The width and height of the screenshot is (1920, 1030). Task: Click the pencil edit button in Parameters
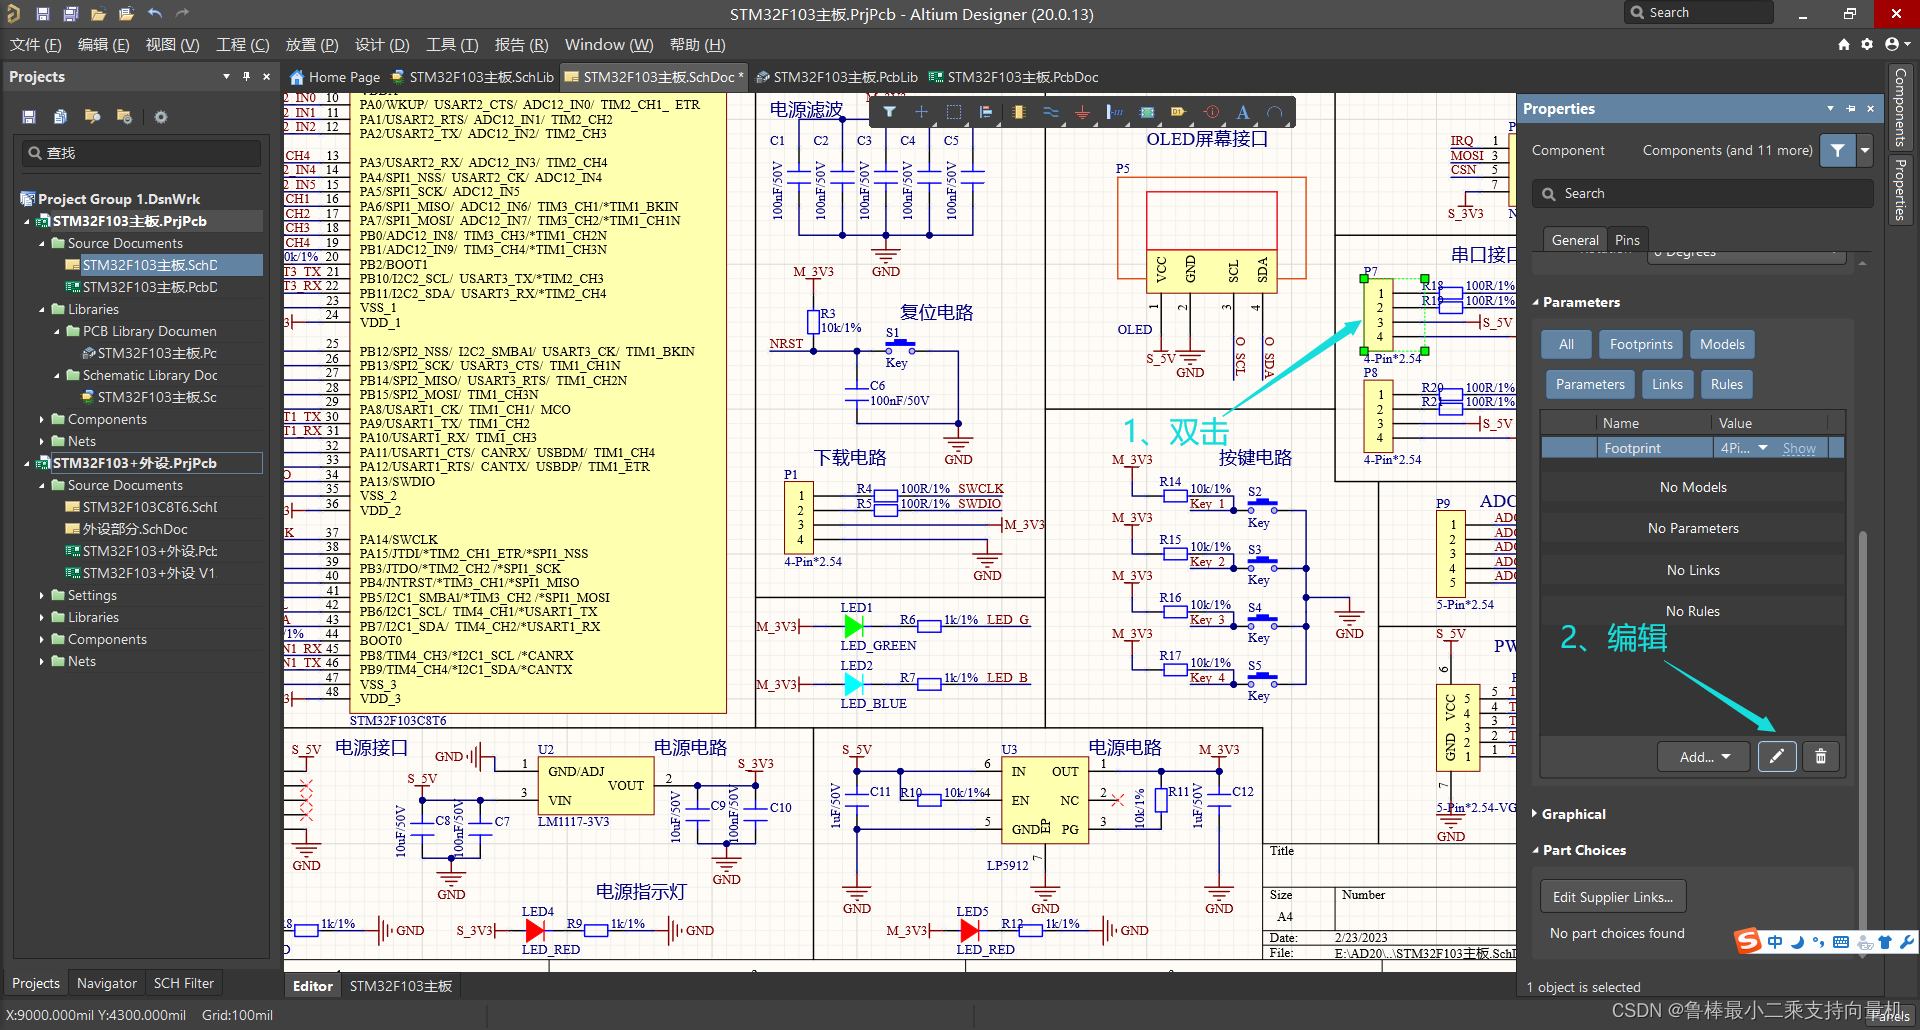coord(1777,757)
